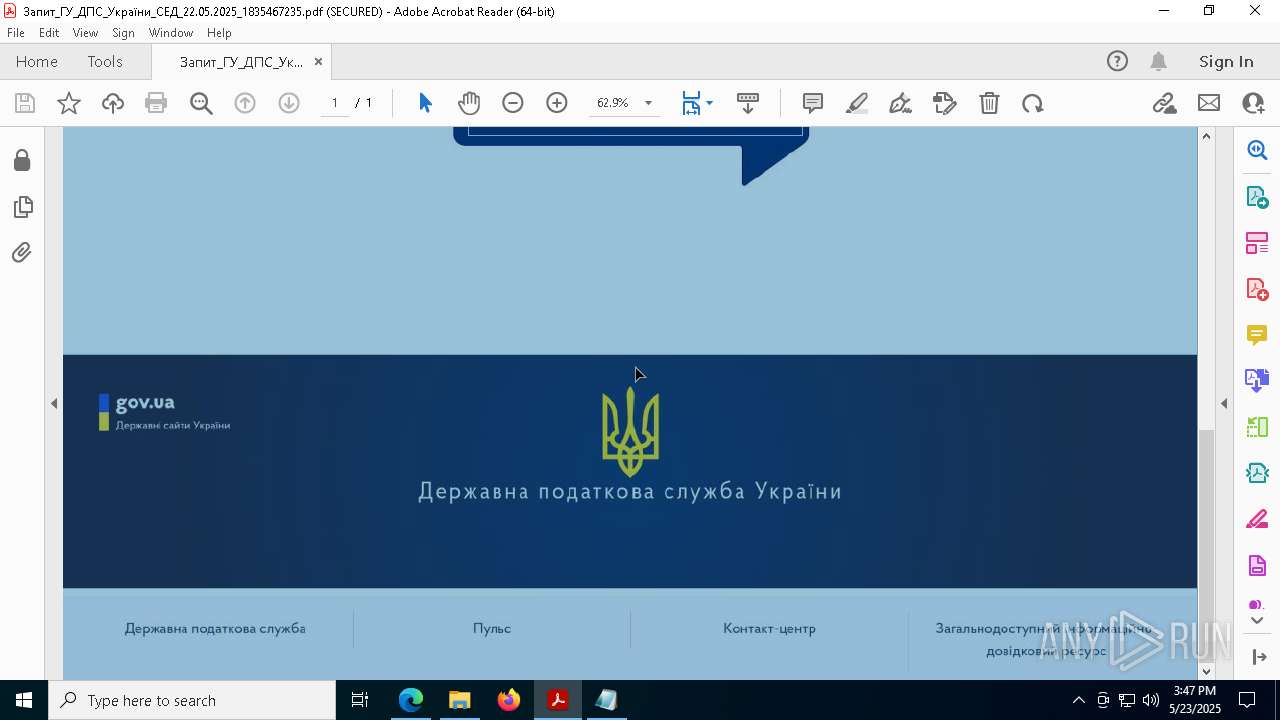
Task: Add a sticky note comment
Action: pyautogui.click(x=813, y=103)
